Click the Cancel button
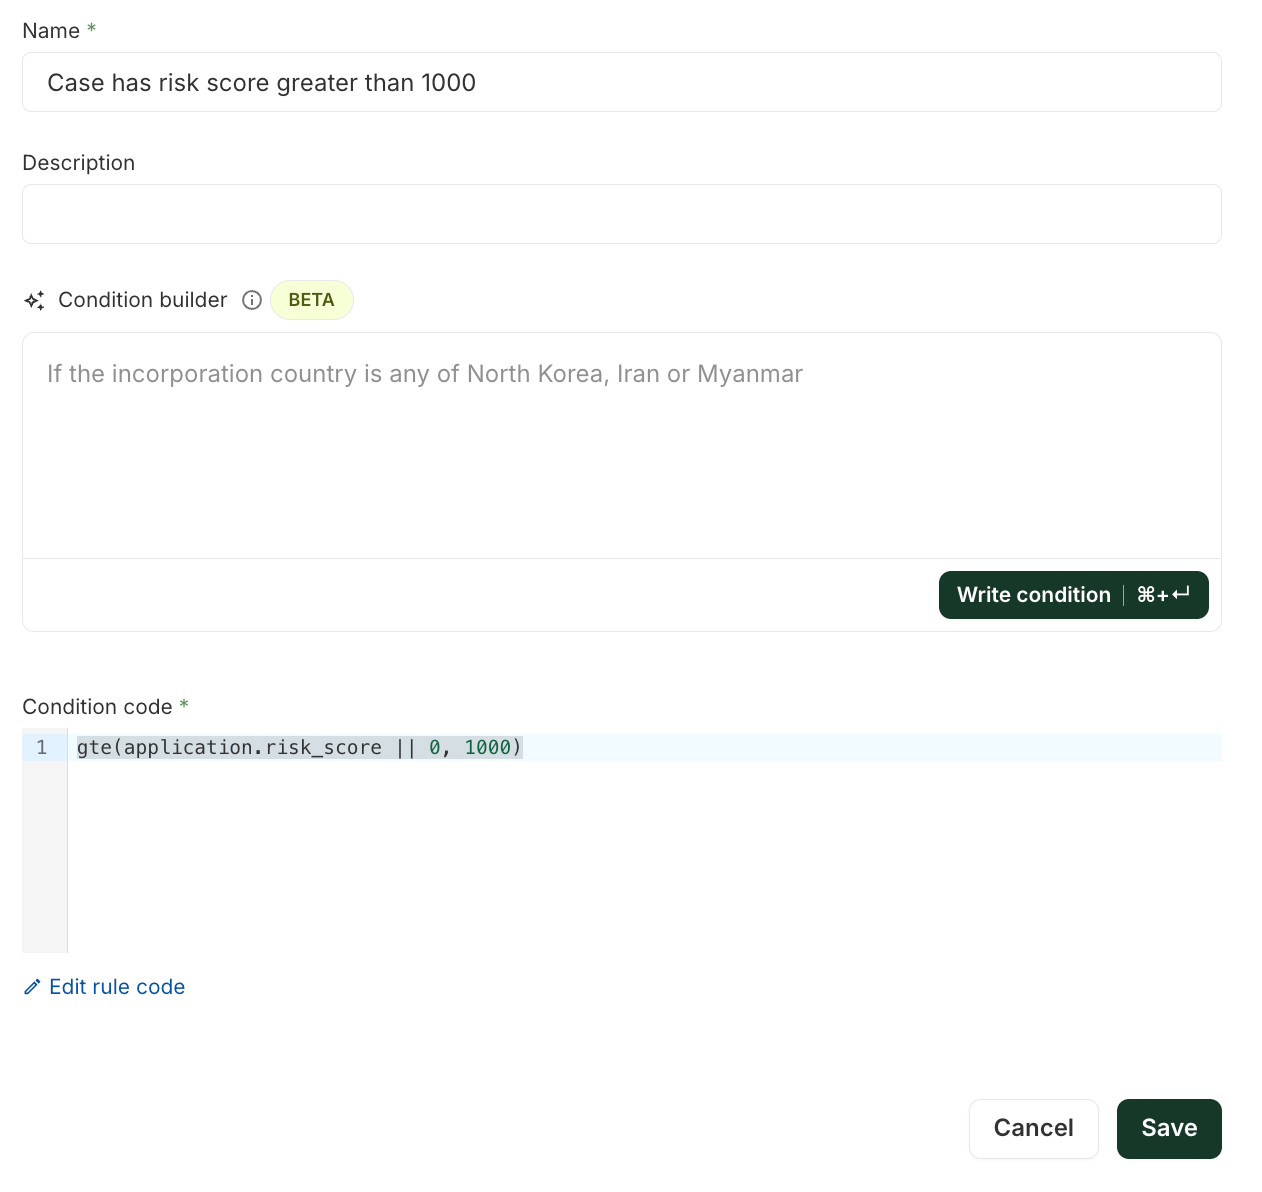 pos(1033,1128)
